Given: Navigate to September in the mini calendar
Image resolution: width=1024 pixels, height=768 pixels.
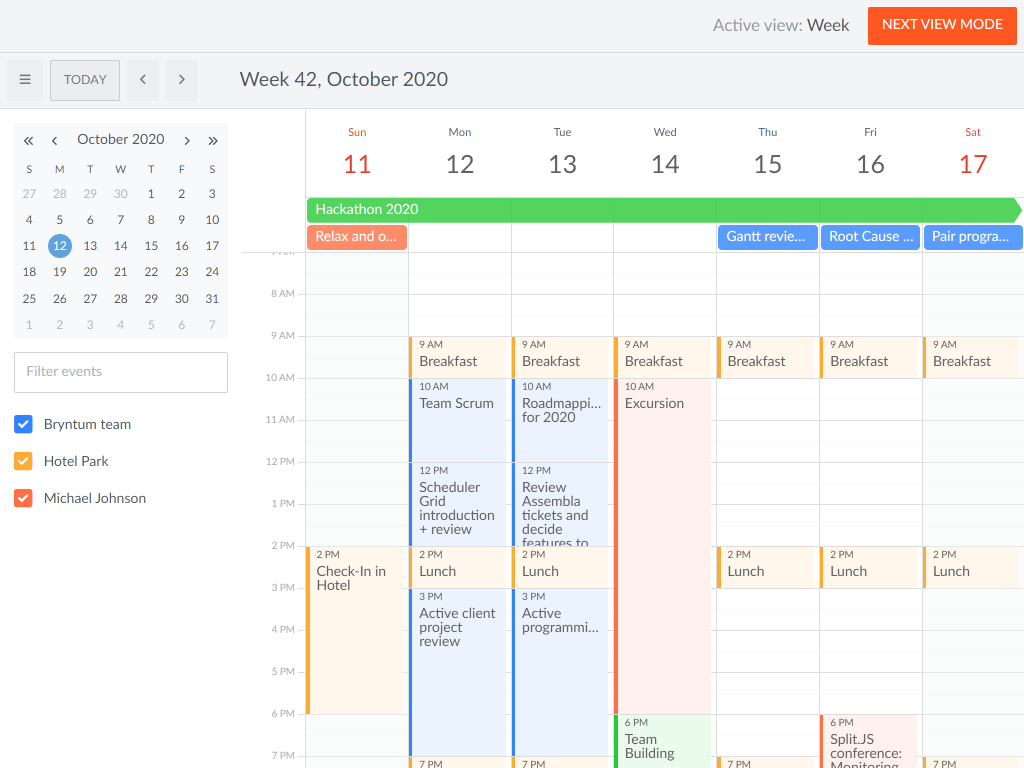Looking at the screenshot, I should [x=54, y=140].
